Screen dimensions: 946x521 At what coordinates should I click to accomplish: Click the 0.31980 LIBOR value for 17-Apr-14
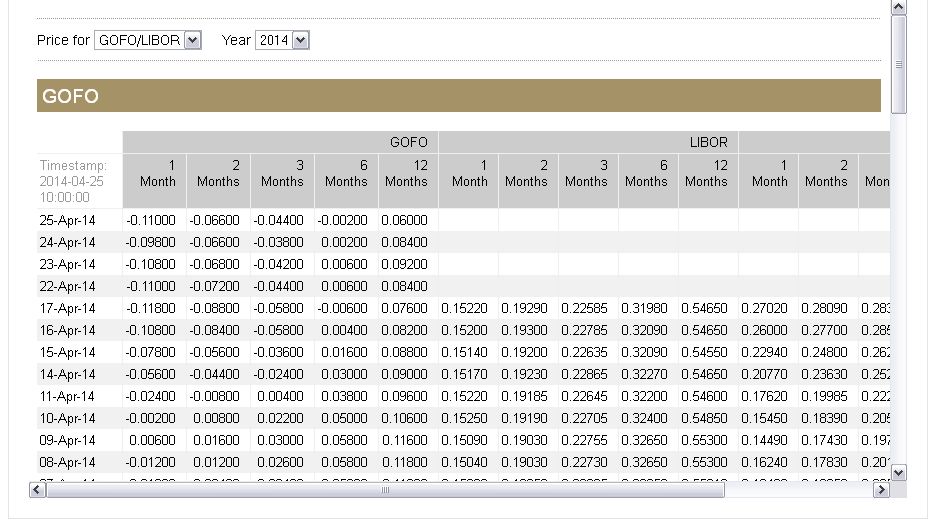coord(644,308)
